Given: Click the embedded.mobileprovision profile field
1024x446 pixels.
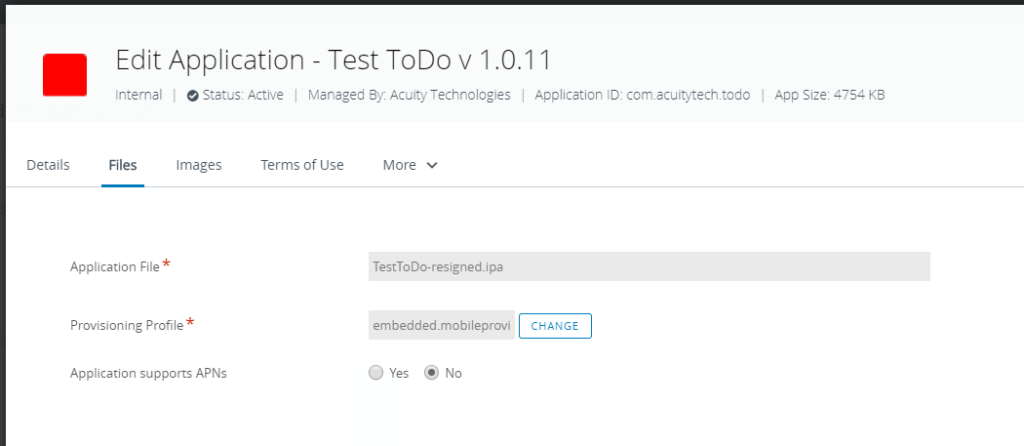Looking at the screenshot, I should tap(441, 326).
